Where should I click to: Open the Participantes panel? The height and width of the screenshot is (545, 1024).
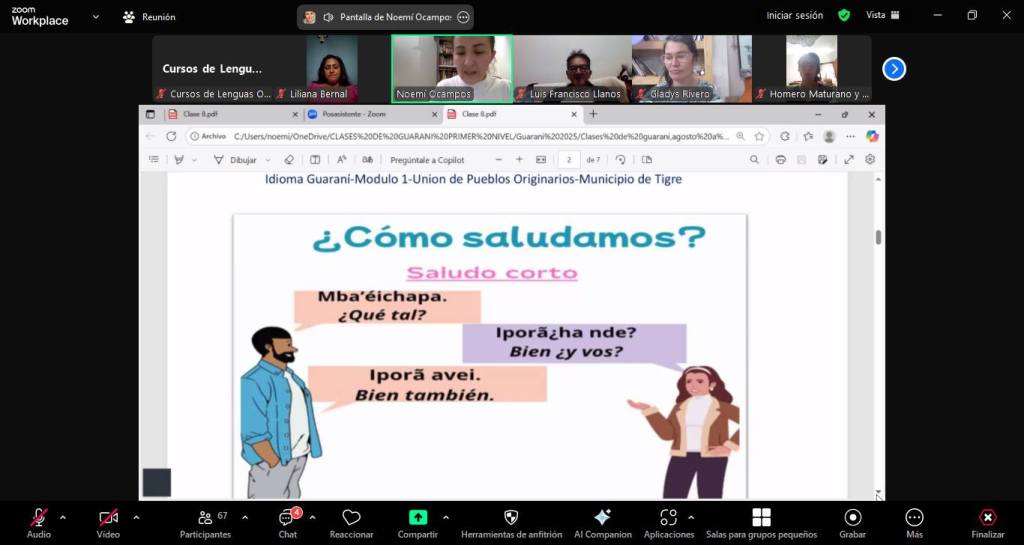[x=205, y=523]
